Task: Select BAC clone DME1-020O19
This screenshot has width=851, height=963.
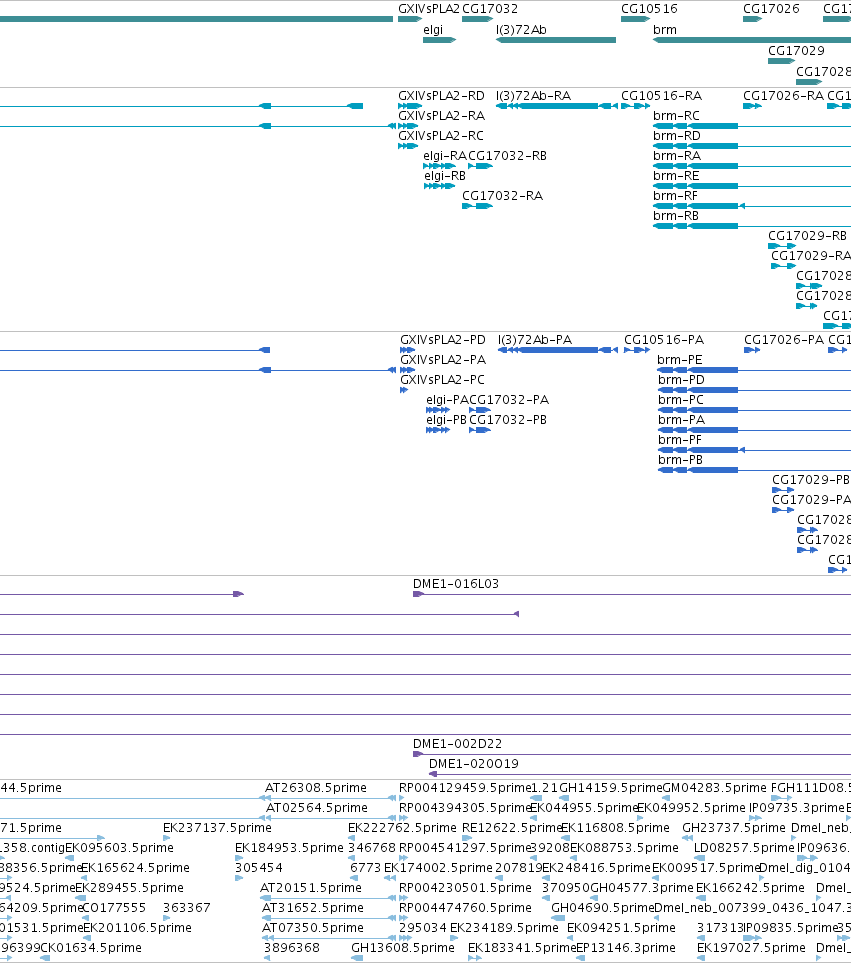Action: click(473, 764)
